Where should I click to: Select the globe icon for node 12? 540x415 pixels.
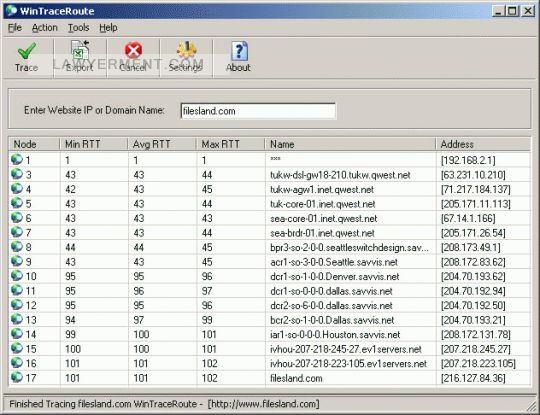point(17,304)
